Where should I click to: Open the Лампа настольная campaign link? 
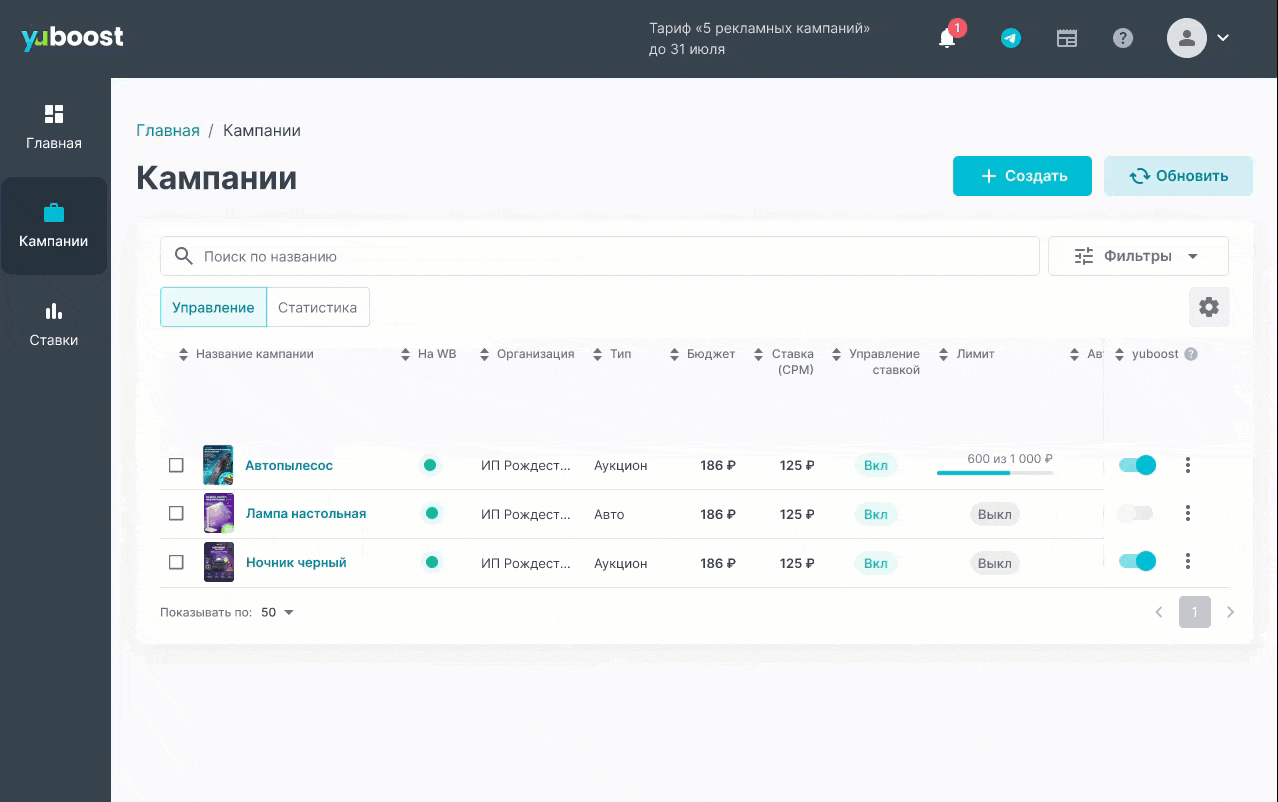[306, 513]
